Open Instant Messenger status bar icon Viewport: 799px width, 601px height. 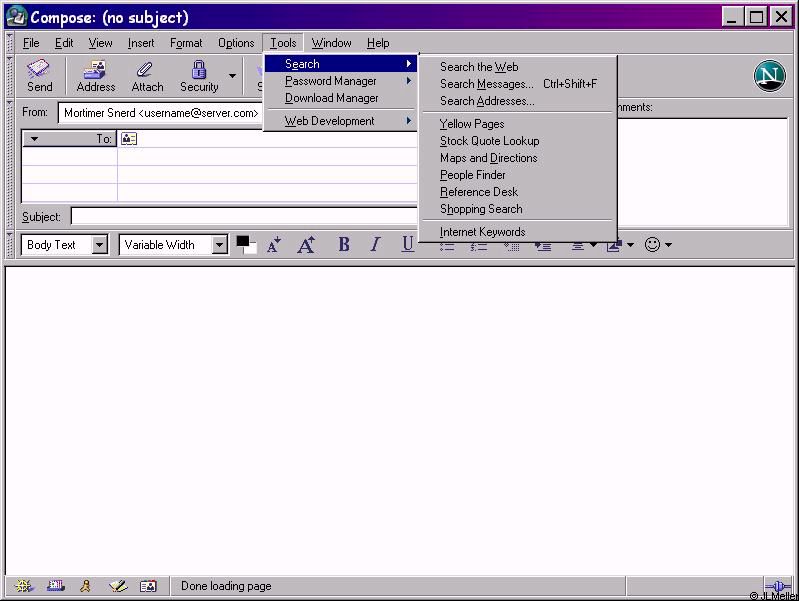[86, 586]
